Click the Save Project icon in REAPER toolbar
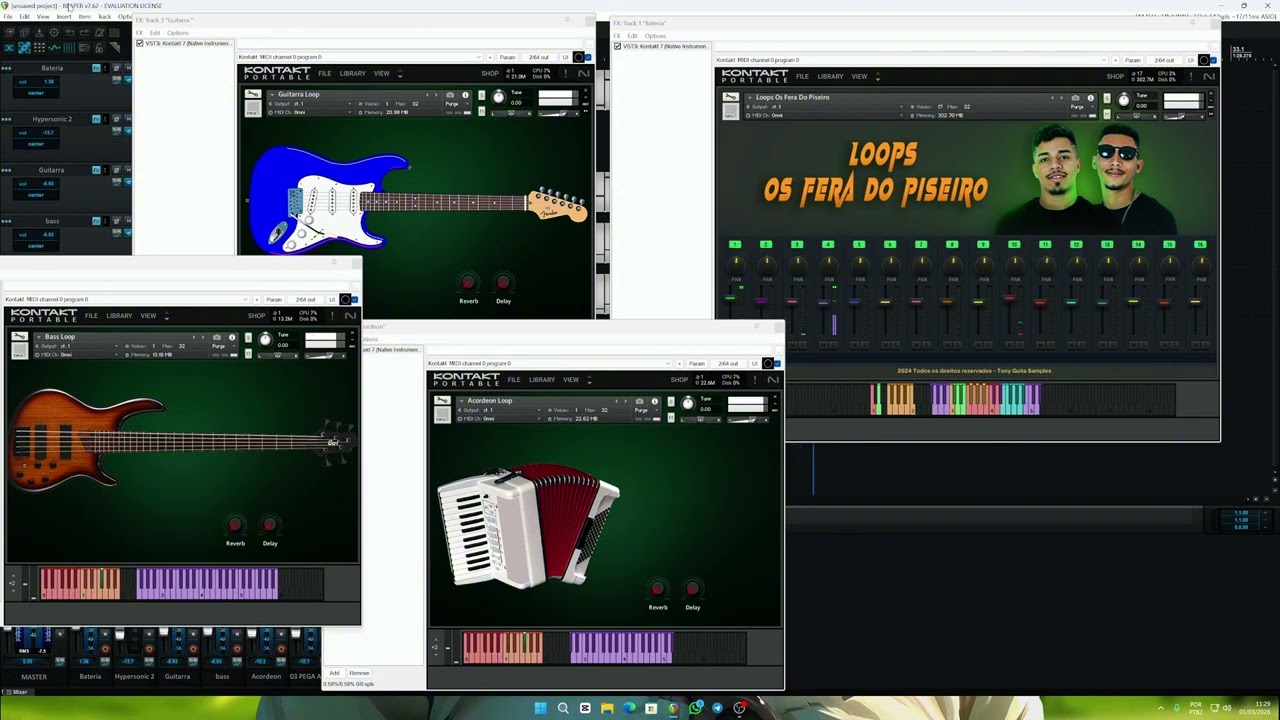Image resolution: width=1280 pixels, height=720 pixels. tap(39, 32)
